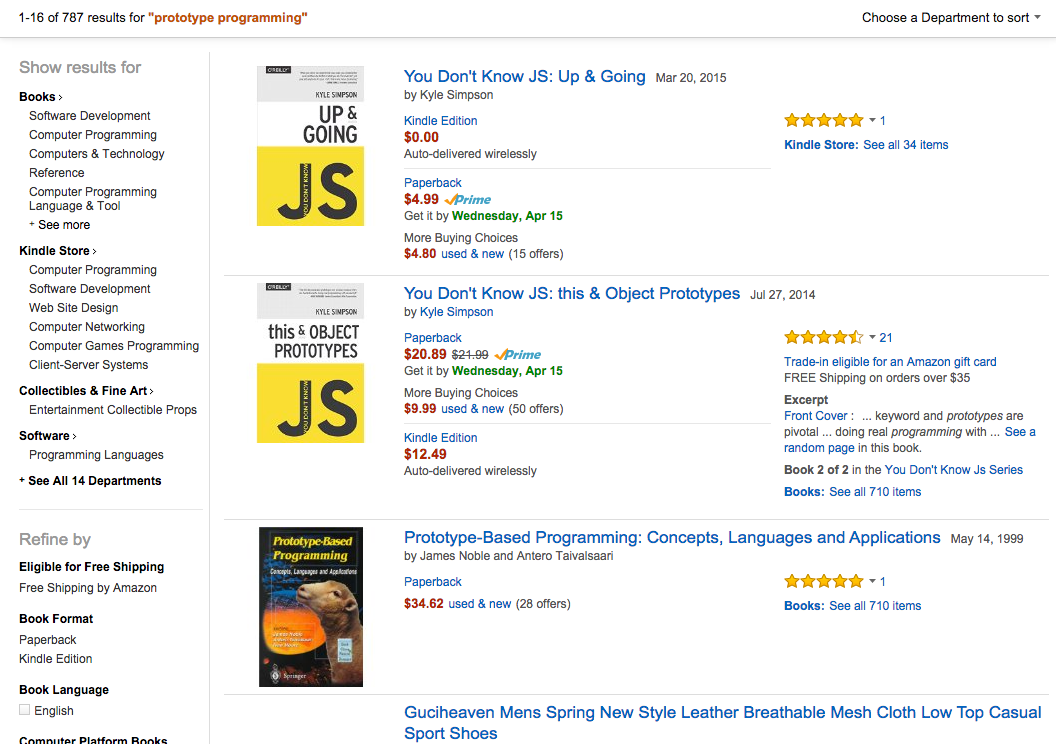The height and width of the screenshot is (744, 1056).
Task: Open Books: See all 710 items under Object Prototypes
Action: [x=853, y=492]
